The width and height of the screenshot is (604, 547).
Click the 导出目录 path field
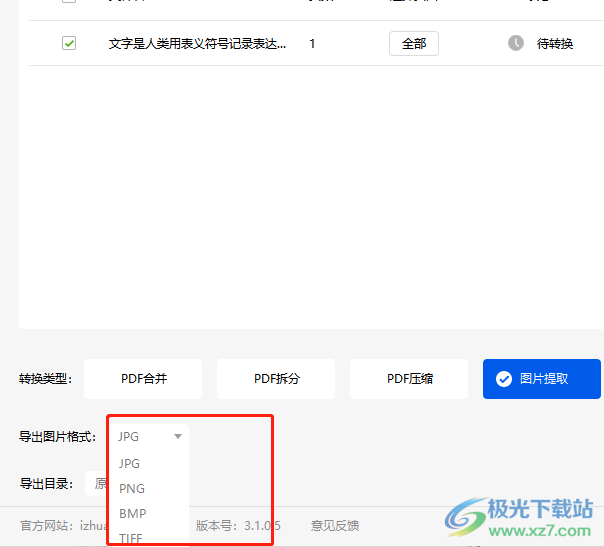point(96,484)
